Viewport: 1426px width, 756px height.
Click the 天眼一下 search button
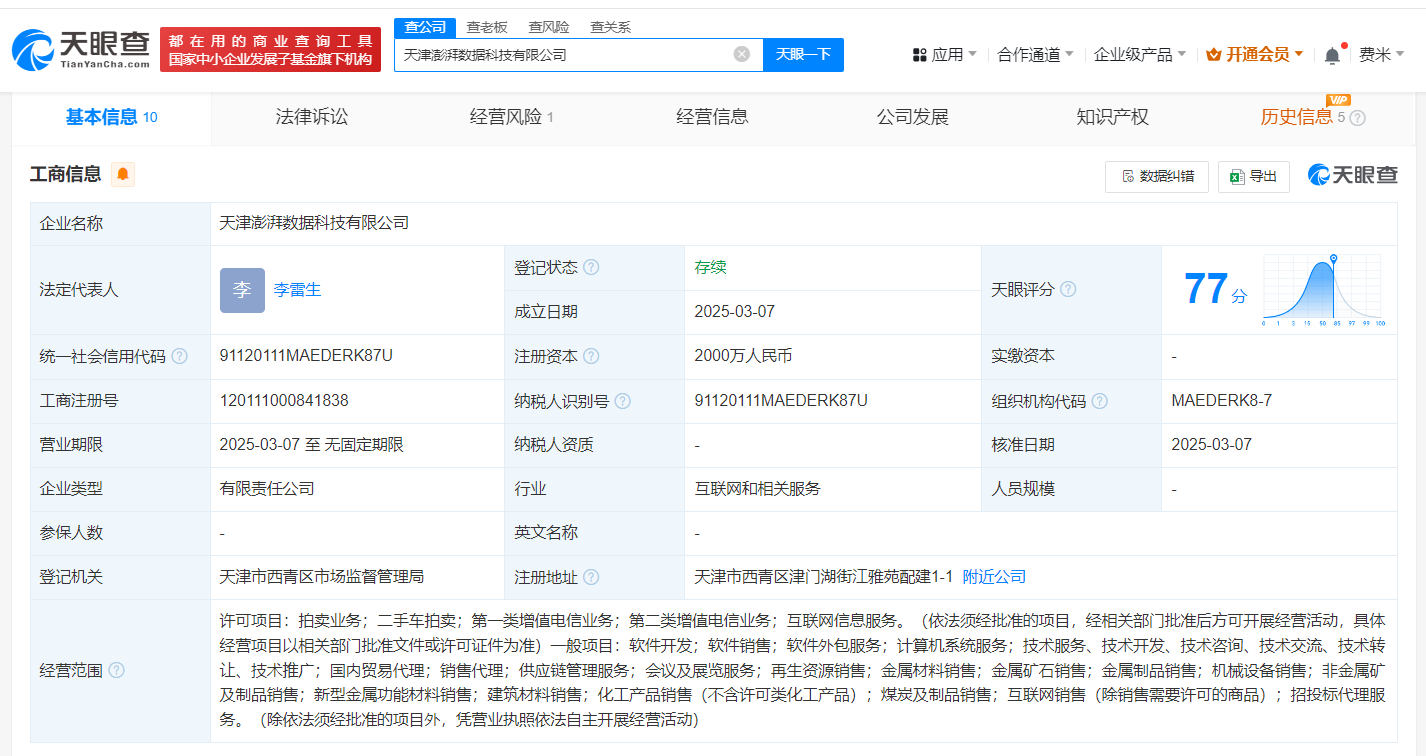(x=803, y=54)
